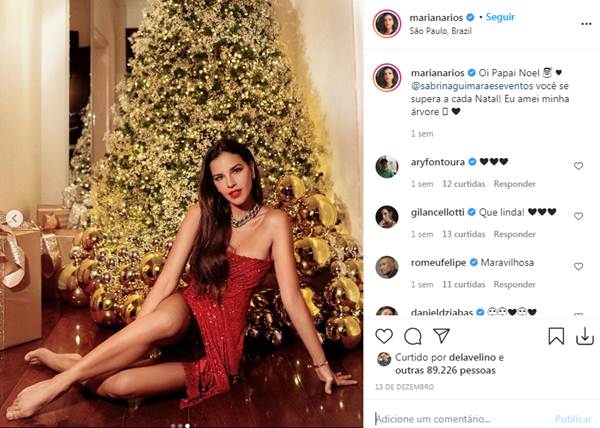This screenshot has height=428, width=600.
Task: Like aryfontoura's comment
Action: click(x=578, y=166)
